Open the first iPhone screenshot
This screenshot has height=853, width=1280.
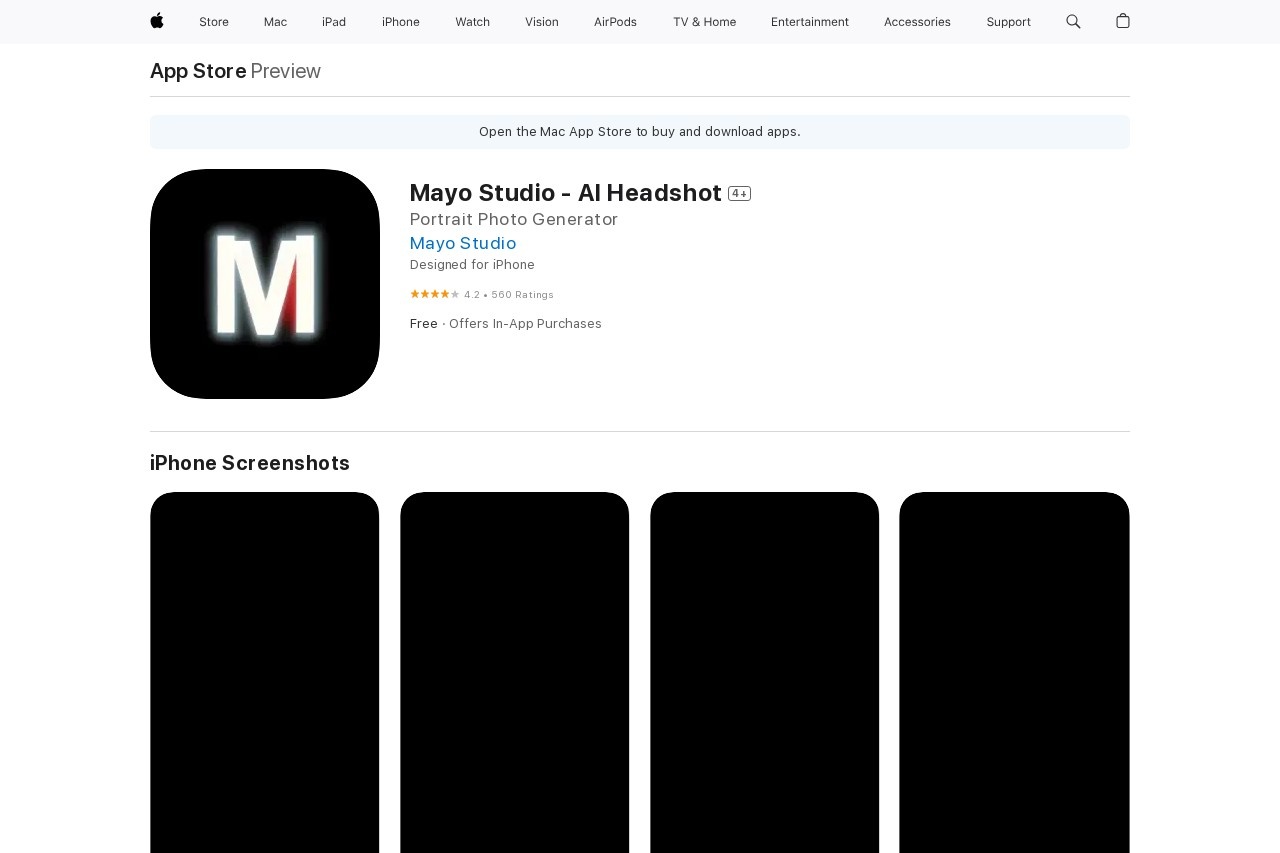[x=265, y=672]
